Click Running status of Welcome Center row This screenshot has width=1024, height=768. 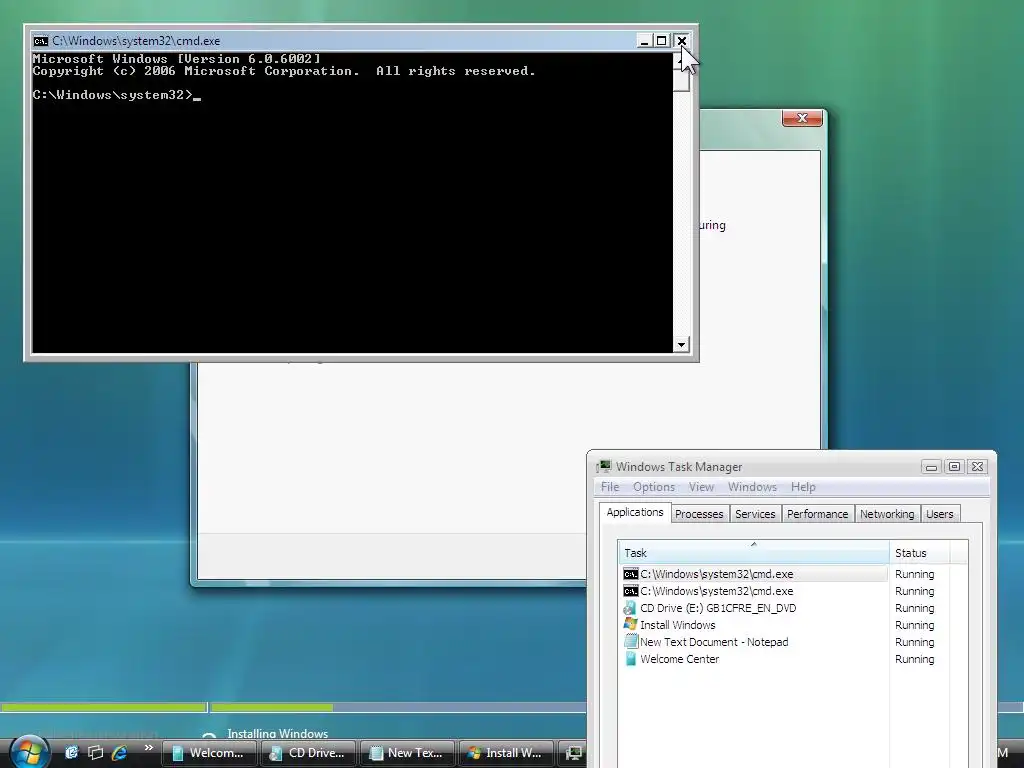click(x=914, y=659)
